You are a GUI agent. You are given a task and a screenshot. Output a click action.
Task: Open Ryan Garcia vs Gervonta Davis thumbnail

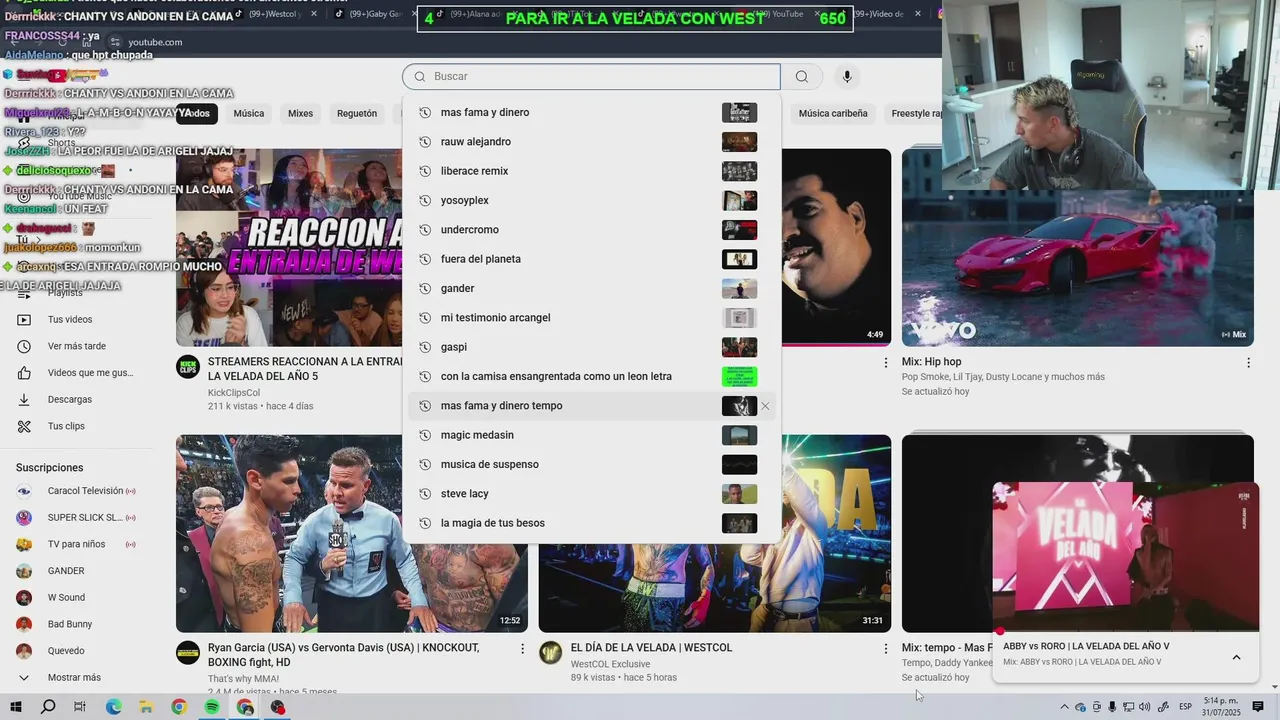tap(352, 533)
